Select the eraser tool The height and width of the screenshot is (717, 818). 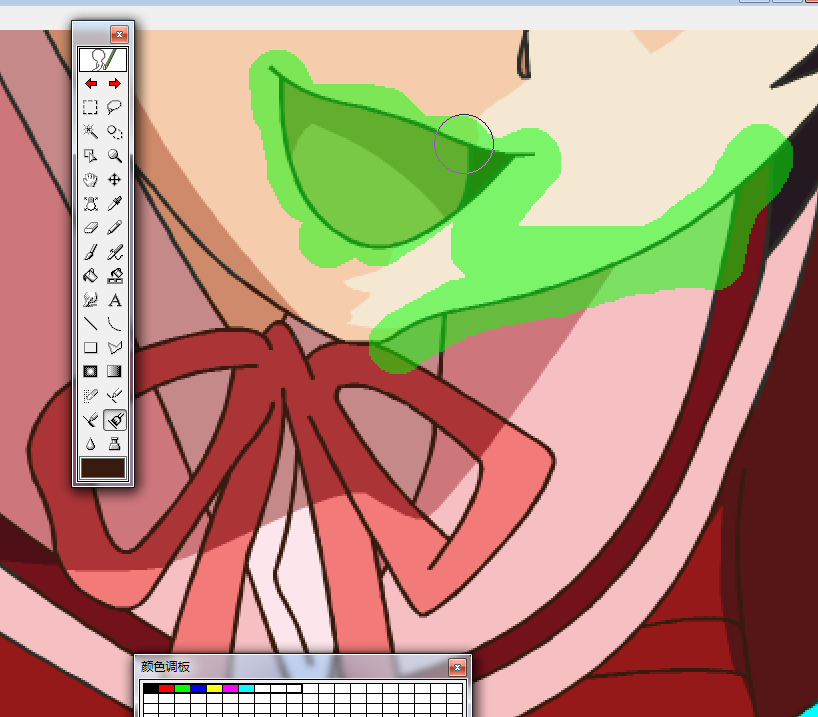[x=90, y=228]
